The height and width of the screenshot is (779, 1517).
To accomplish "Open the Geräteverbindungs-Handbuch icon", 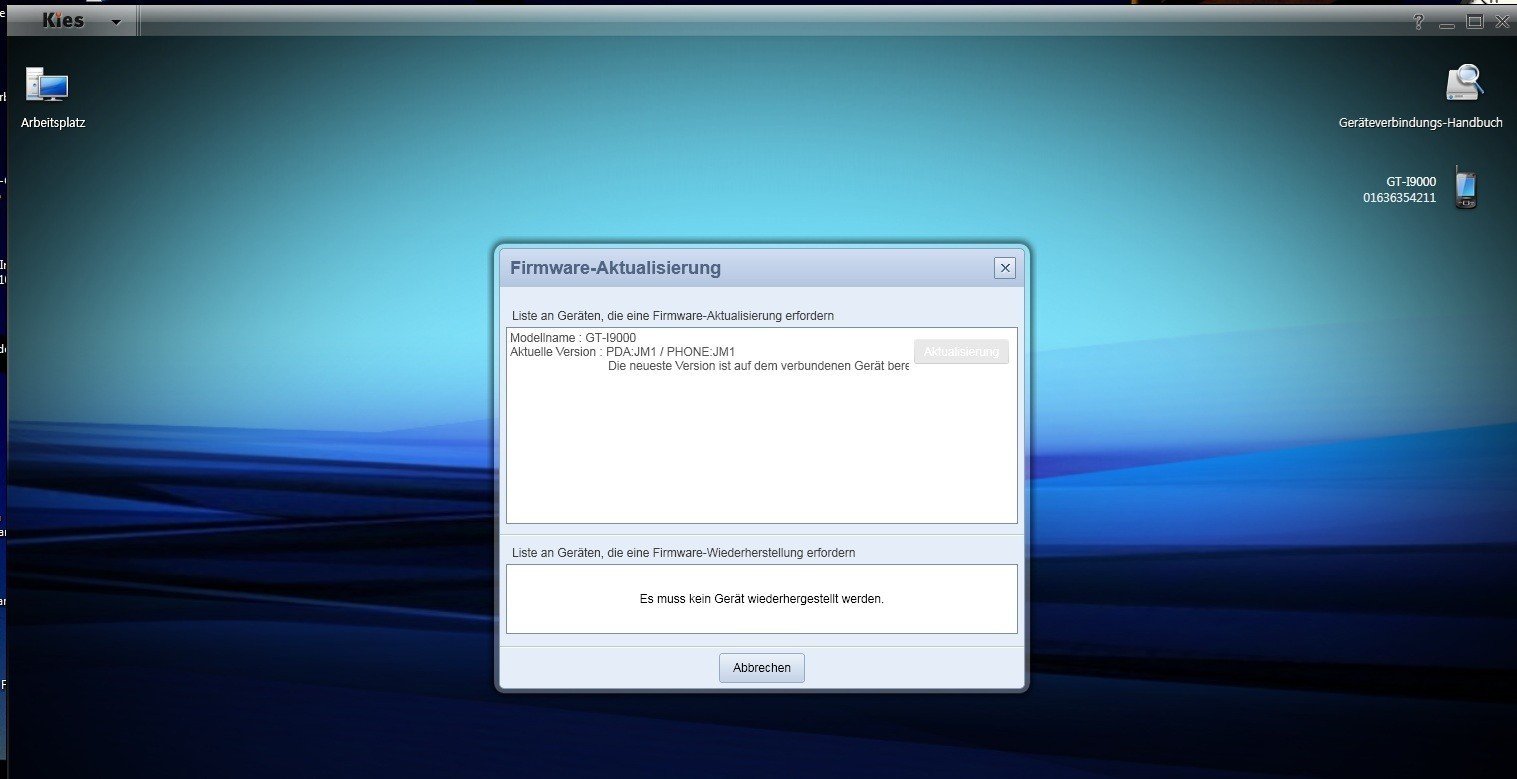I will coord(1464,83).
